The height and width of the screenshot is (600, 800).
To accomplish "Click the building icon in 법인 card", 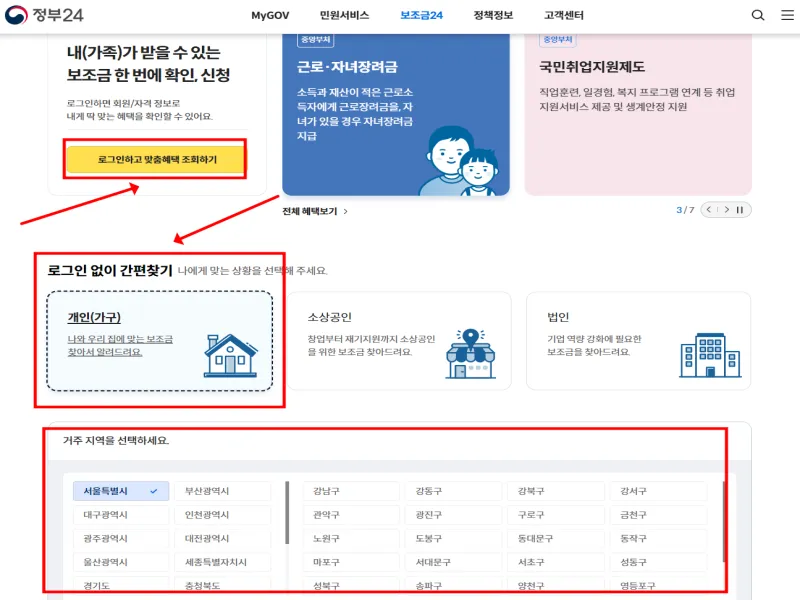I will pyautogui.click(x=709, y=354).
